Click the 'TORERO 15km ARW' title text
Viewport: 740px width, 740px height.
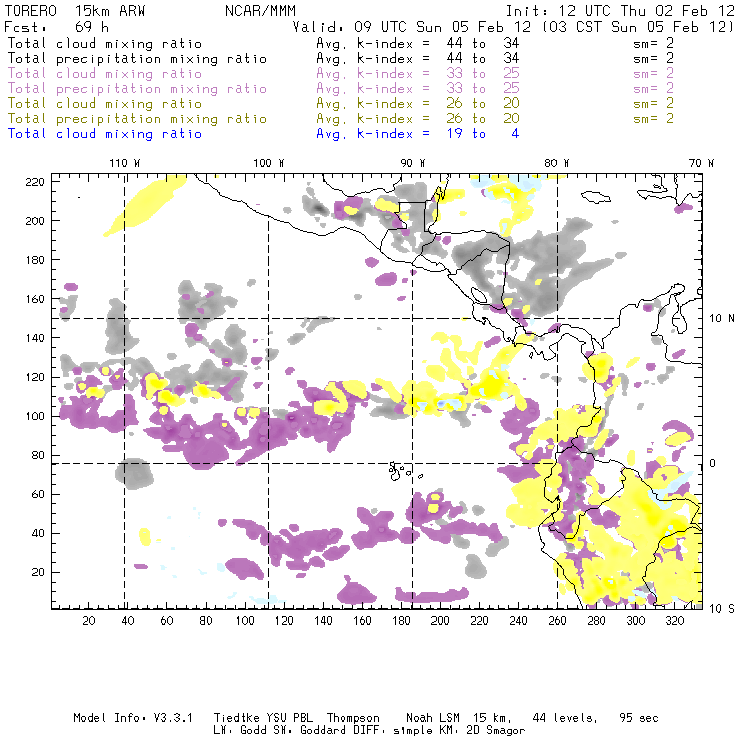point(75,11)
